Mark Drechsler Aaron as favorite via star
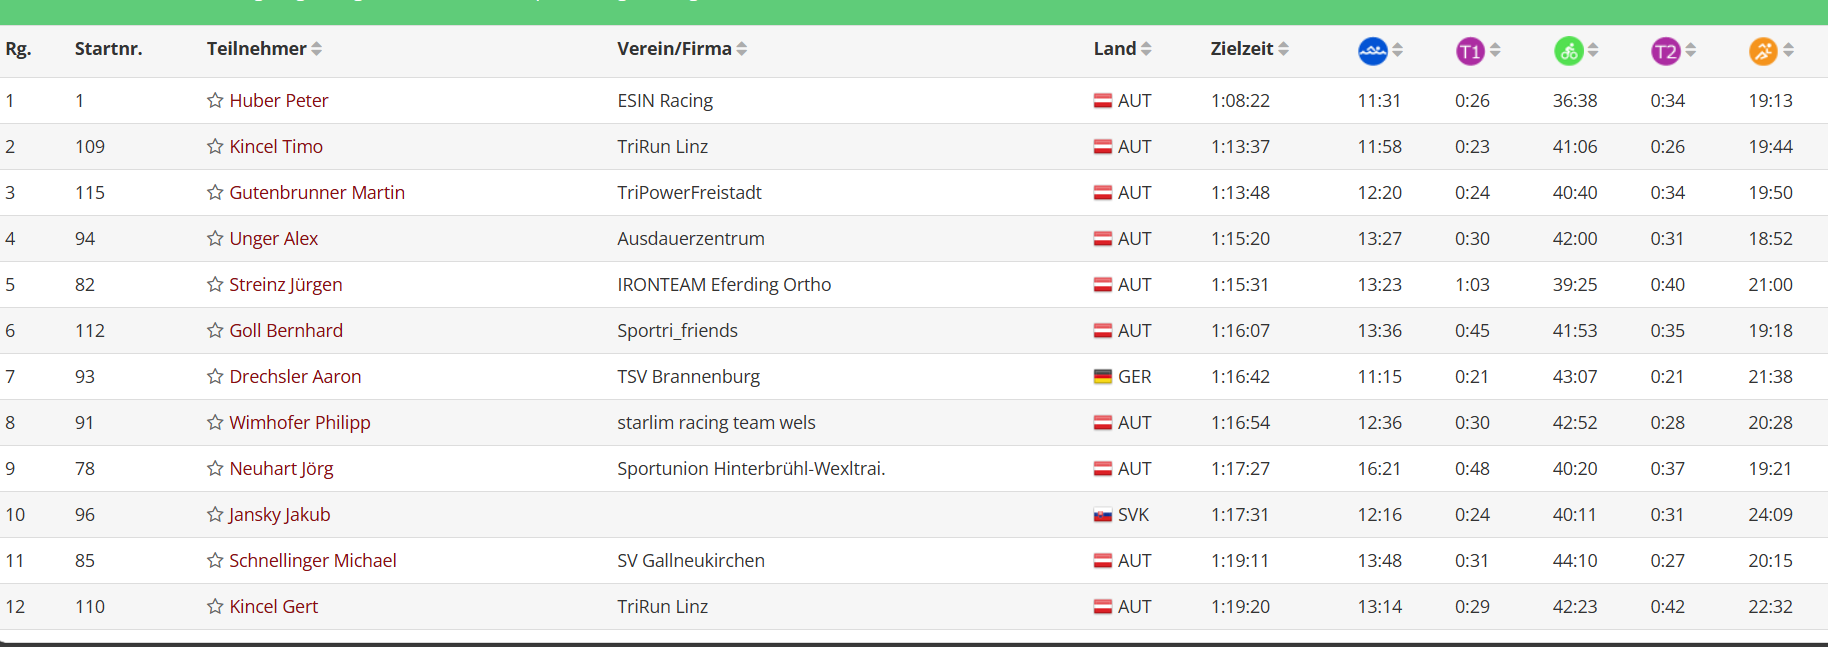The height and width of the screenshot is (647, 1828). tap(215, 376)
